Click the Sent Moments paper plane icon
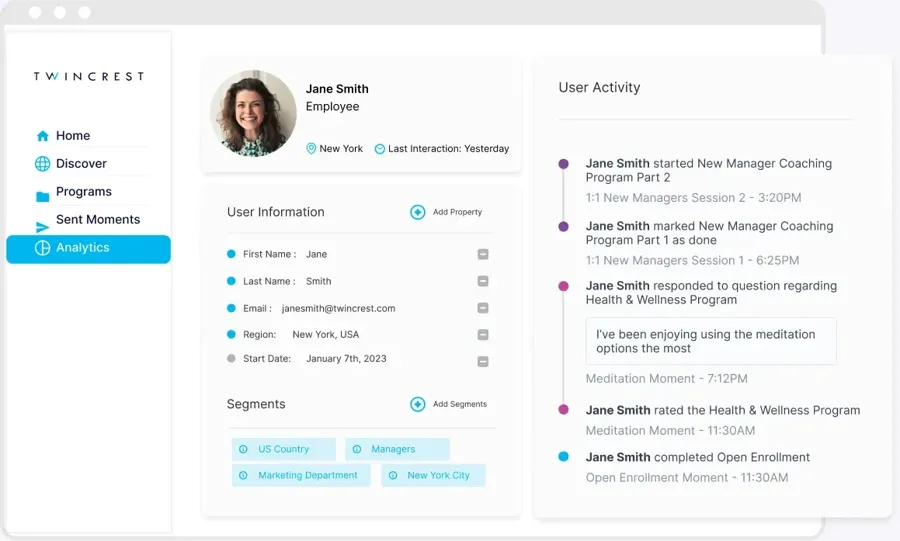Screen dimensions: 900x541 pos(42,227)
